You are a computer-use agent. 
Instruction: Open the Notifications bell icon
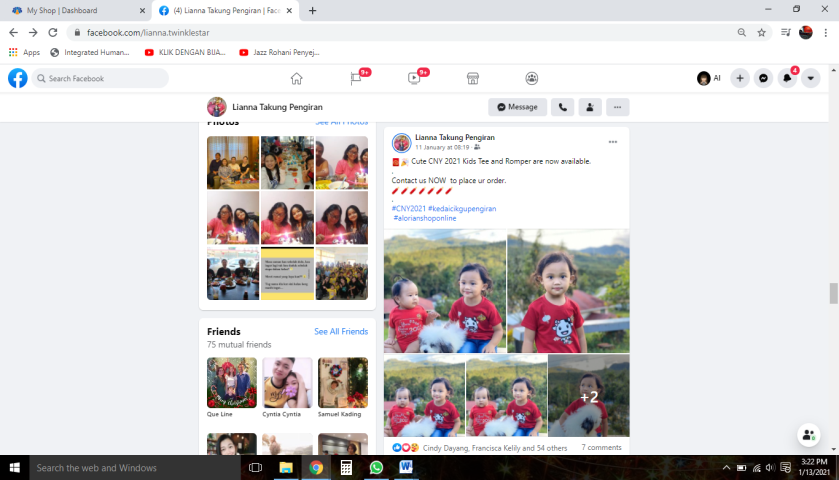tap(788, 78)
